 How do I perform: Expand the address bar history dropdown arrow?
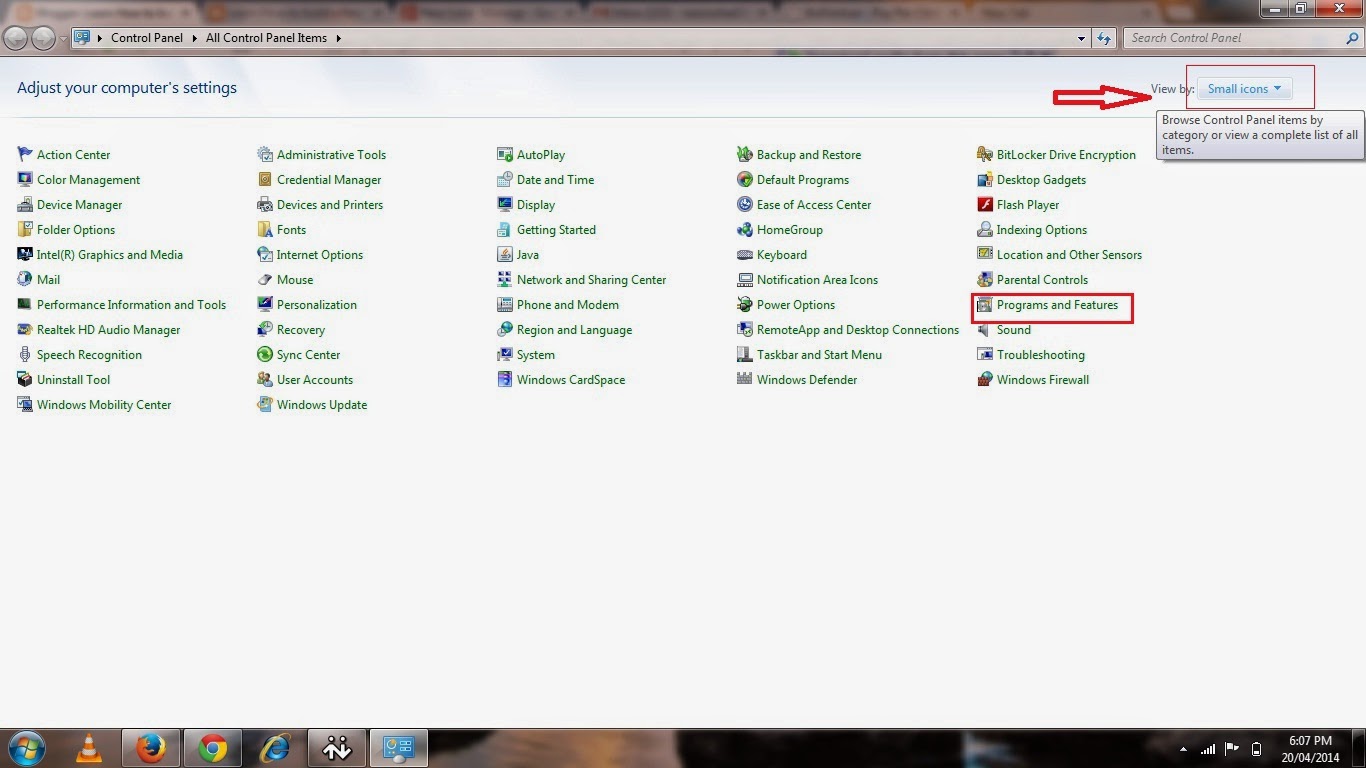click(x=1082, y=38)
